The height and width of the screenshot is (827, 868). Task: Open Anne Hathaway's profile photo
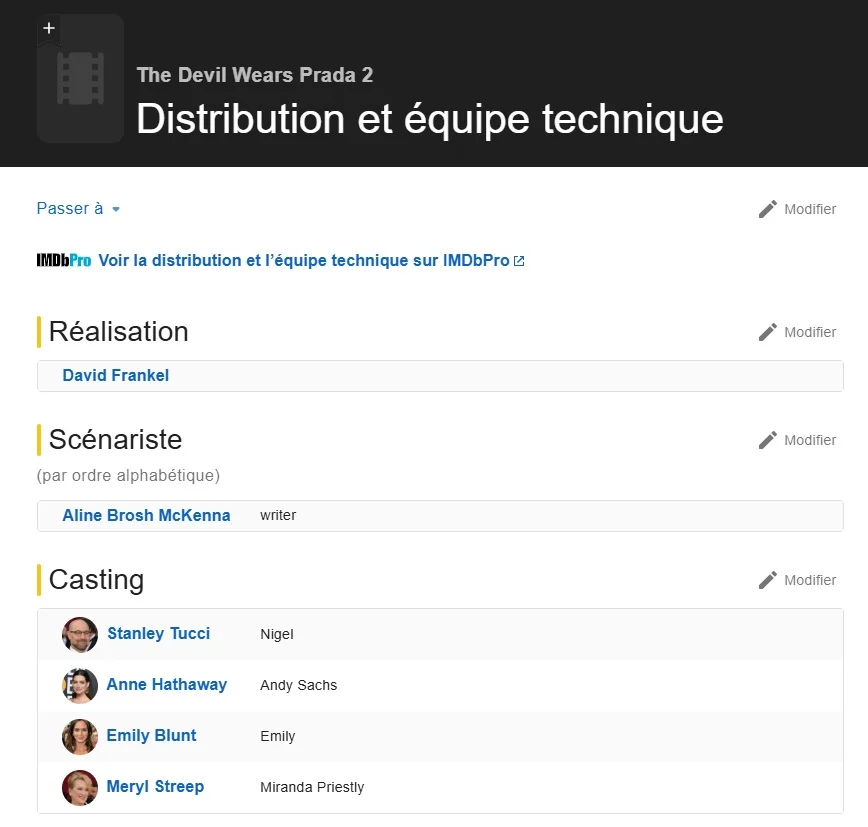pos(80,685)
